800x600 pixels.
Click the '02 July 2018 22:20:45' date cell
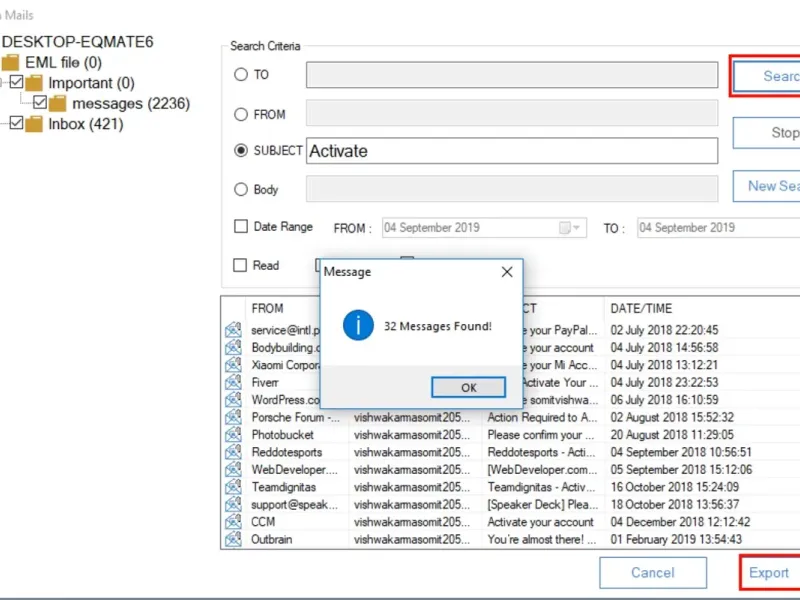(x=664, y=330)
